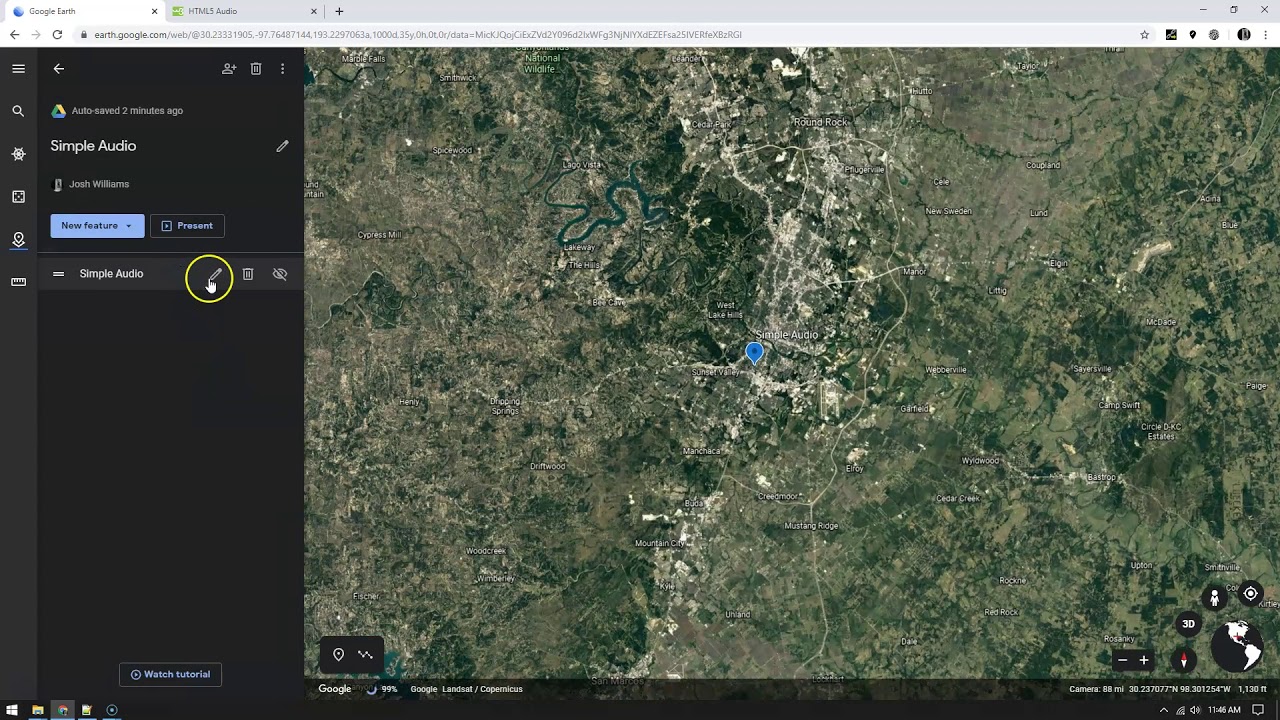Click the address bar URL
Viewport: 1280px width, 720px height.
tap(418, 34)
